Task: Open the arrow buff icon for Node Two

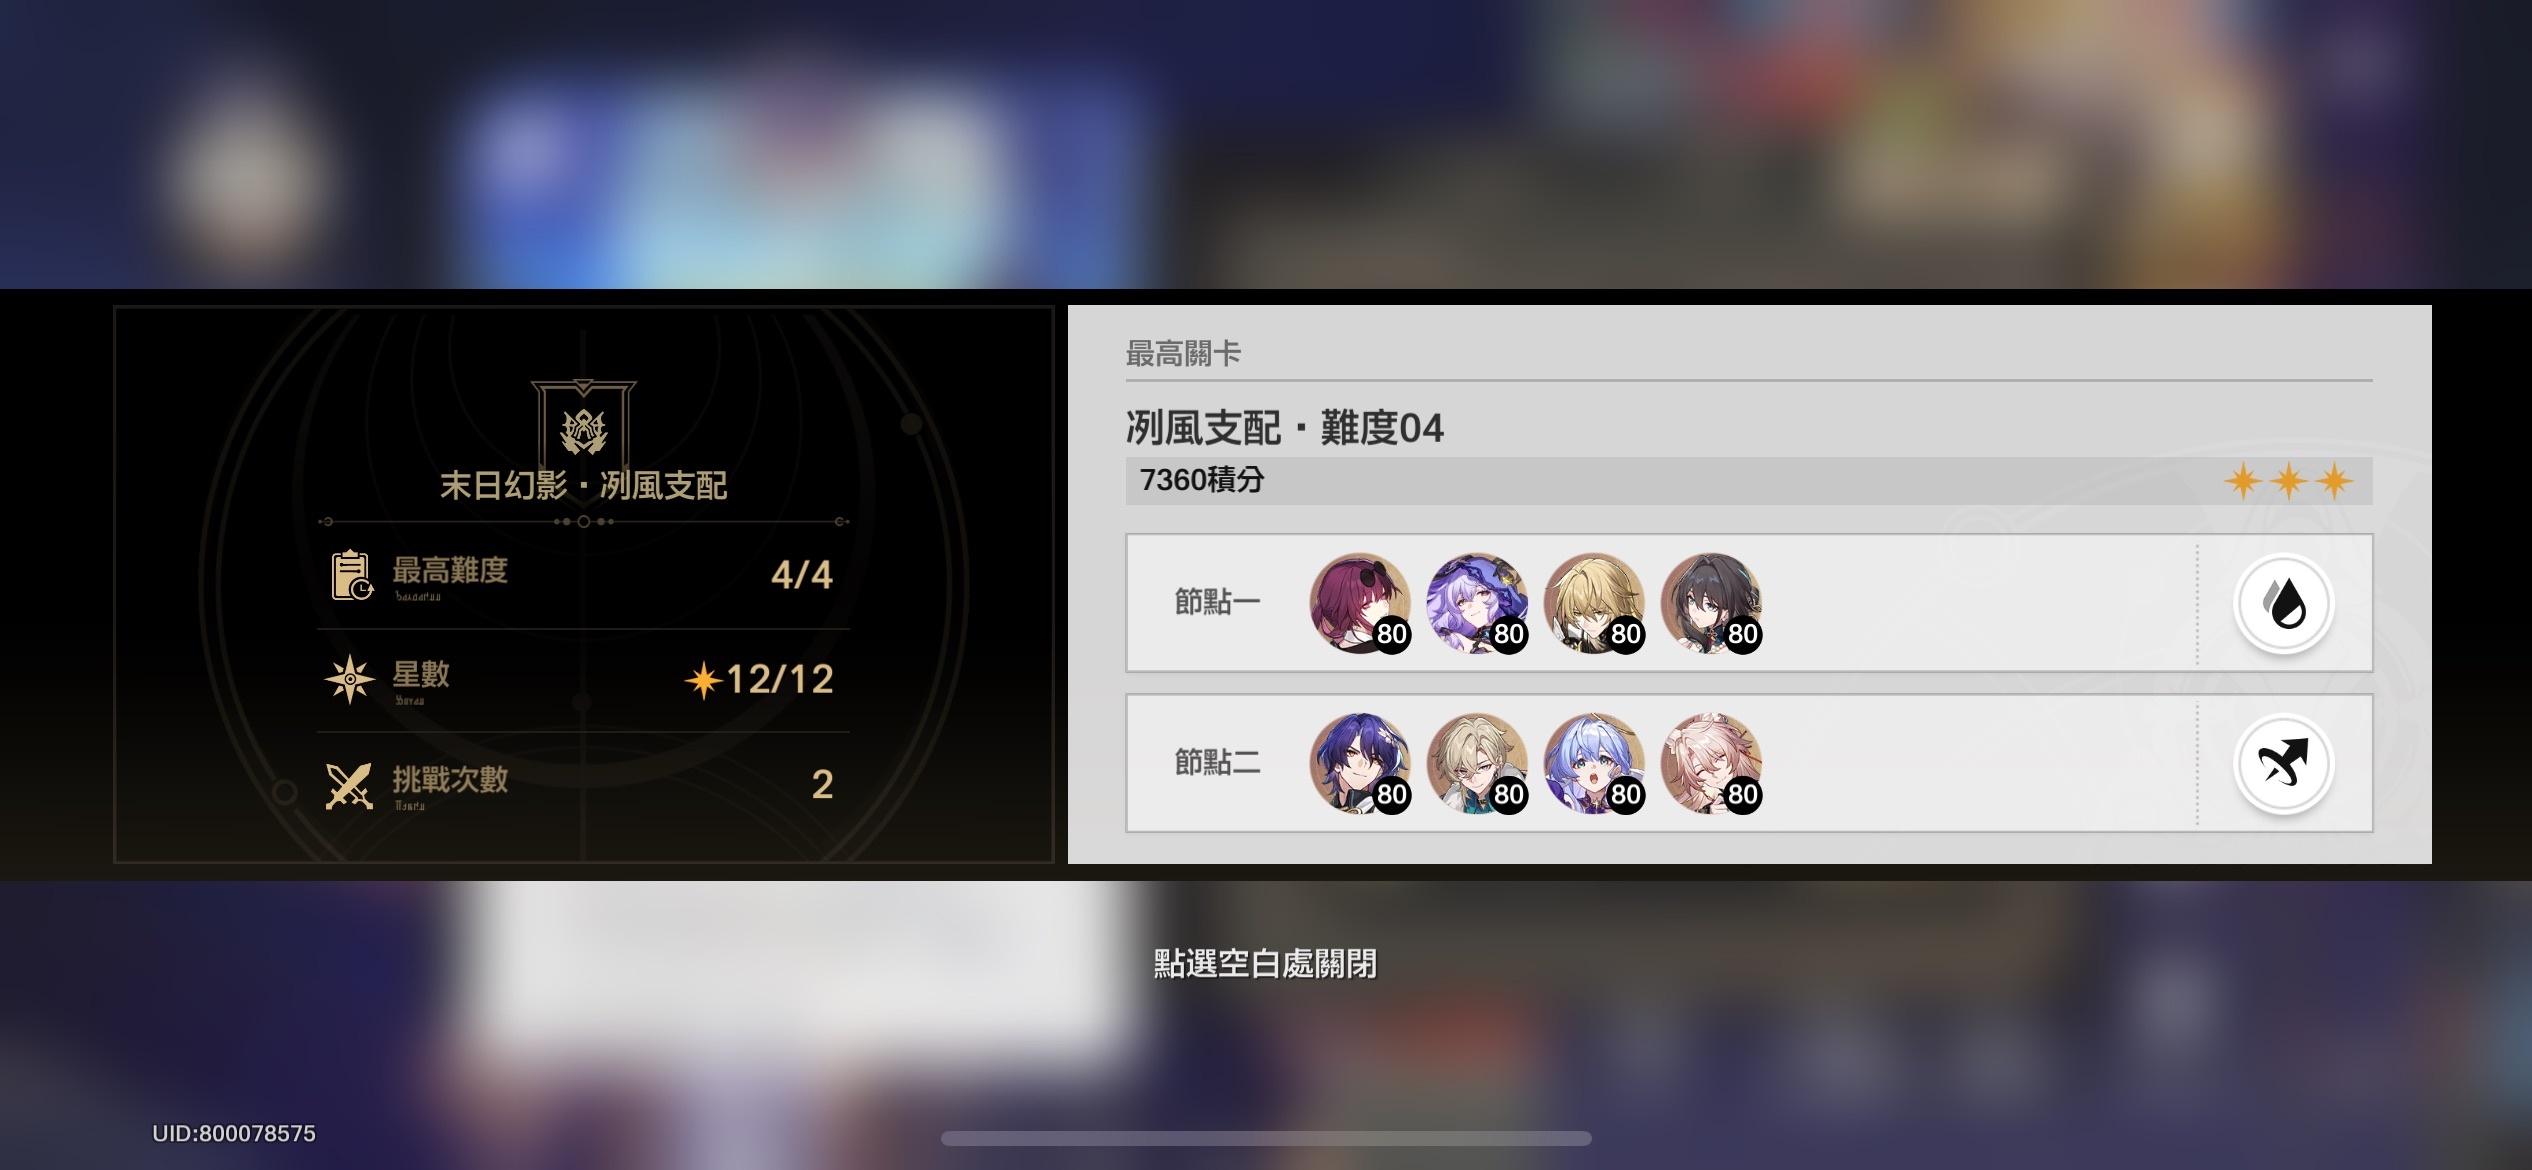Action: click(x=2284, y=764)
